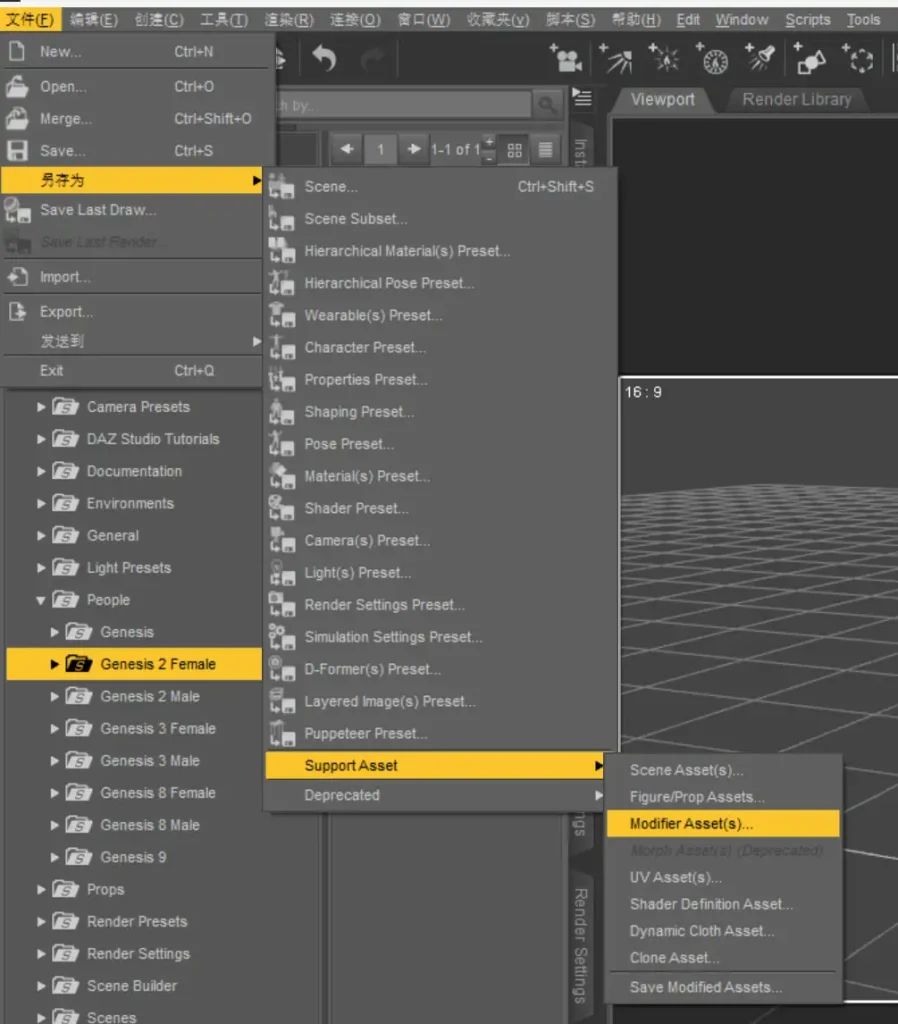Click the page number 1 field
Viewport: 898px width, 1024px height.
click(380, 150)
